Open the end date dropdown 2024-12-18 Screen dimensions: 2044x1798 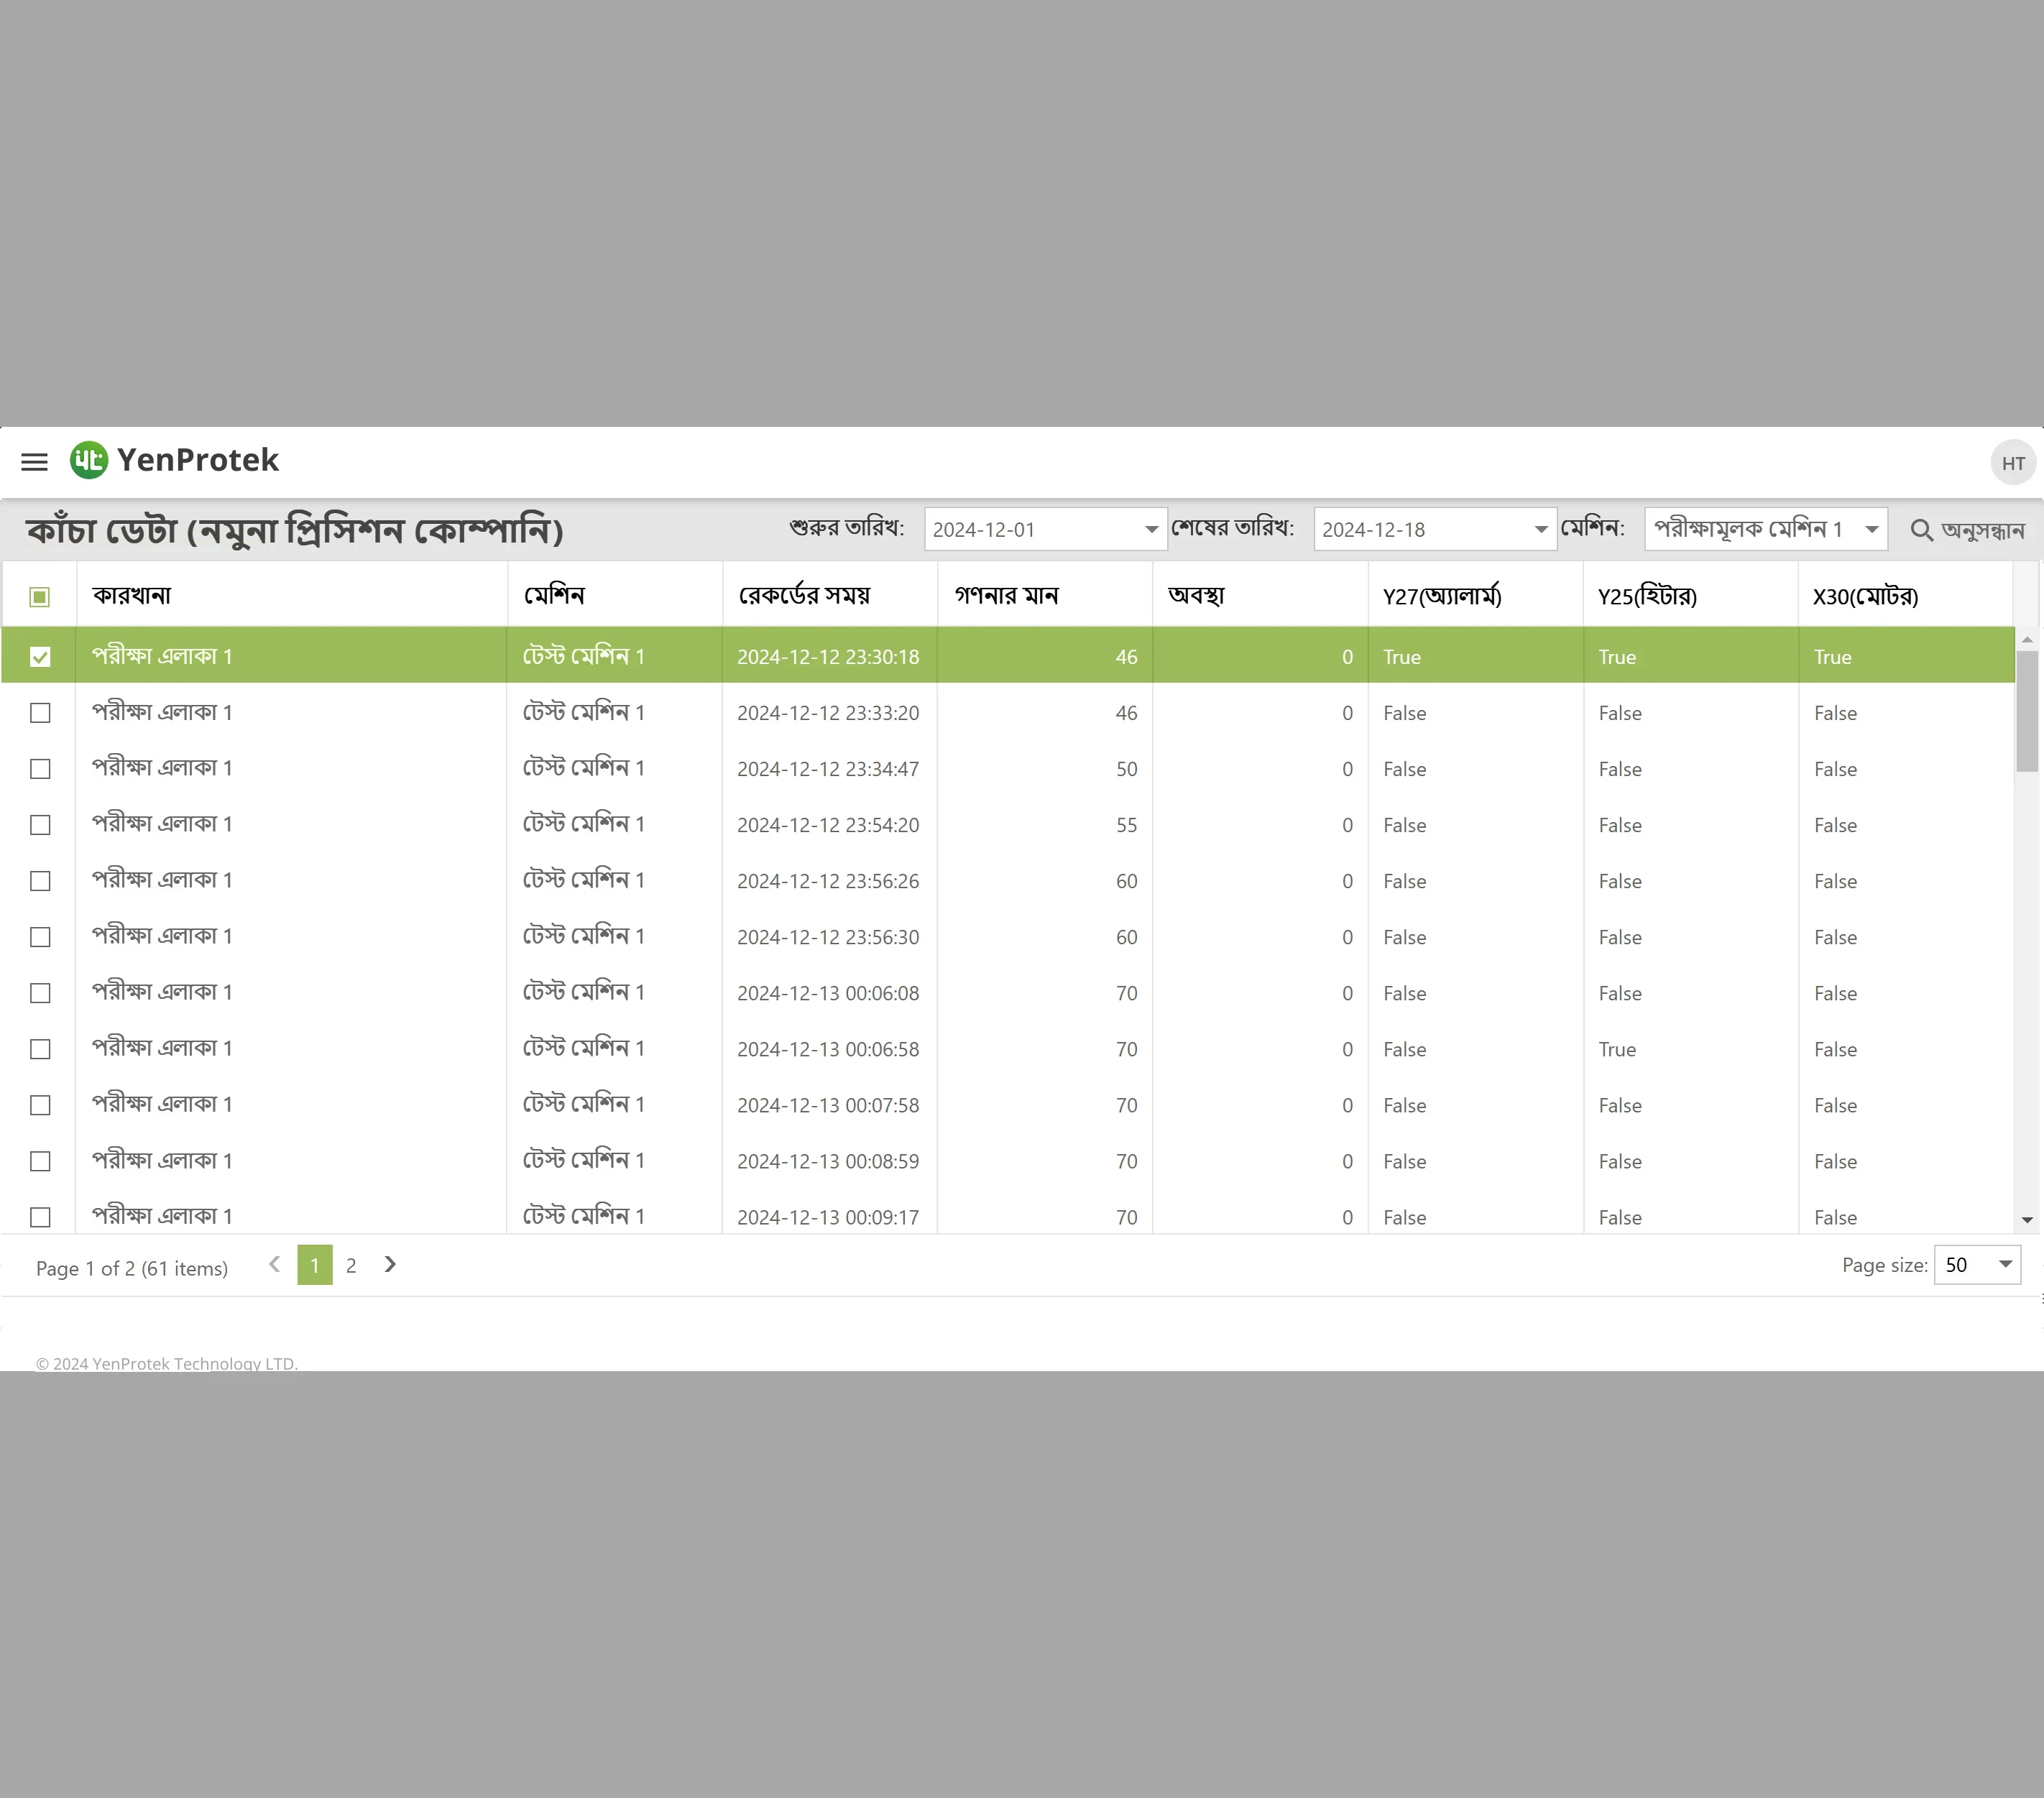click(x=1541, y=529)
